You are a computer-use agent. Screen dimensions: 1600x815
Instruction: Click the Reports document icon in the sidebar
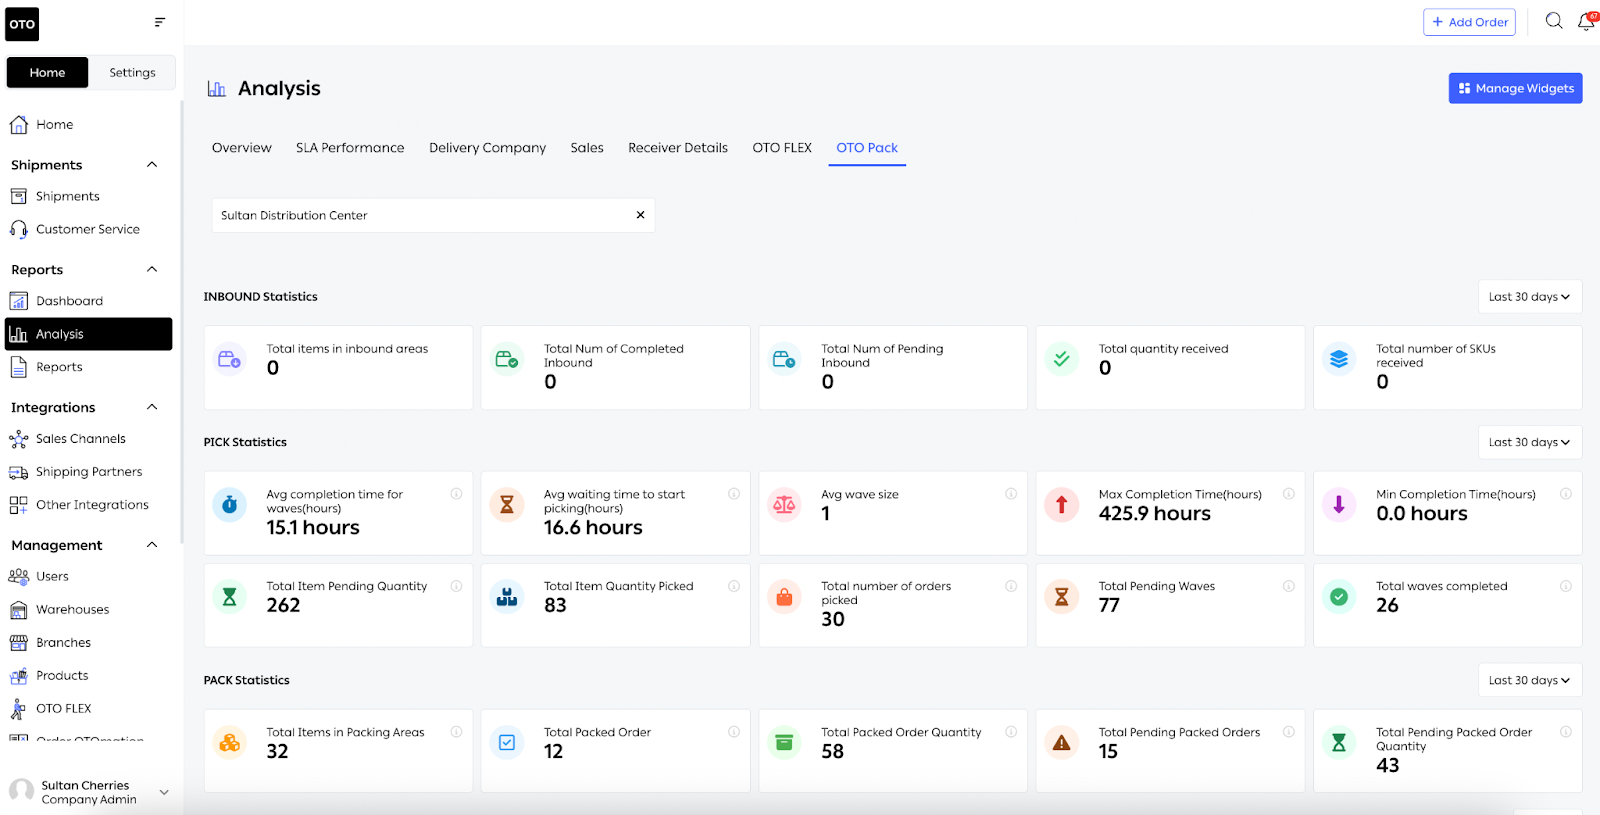pos(18,367)
